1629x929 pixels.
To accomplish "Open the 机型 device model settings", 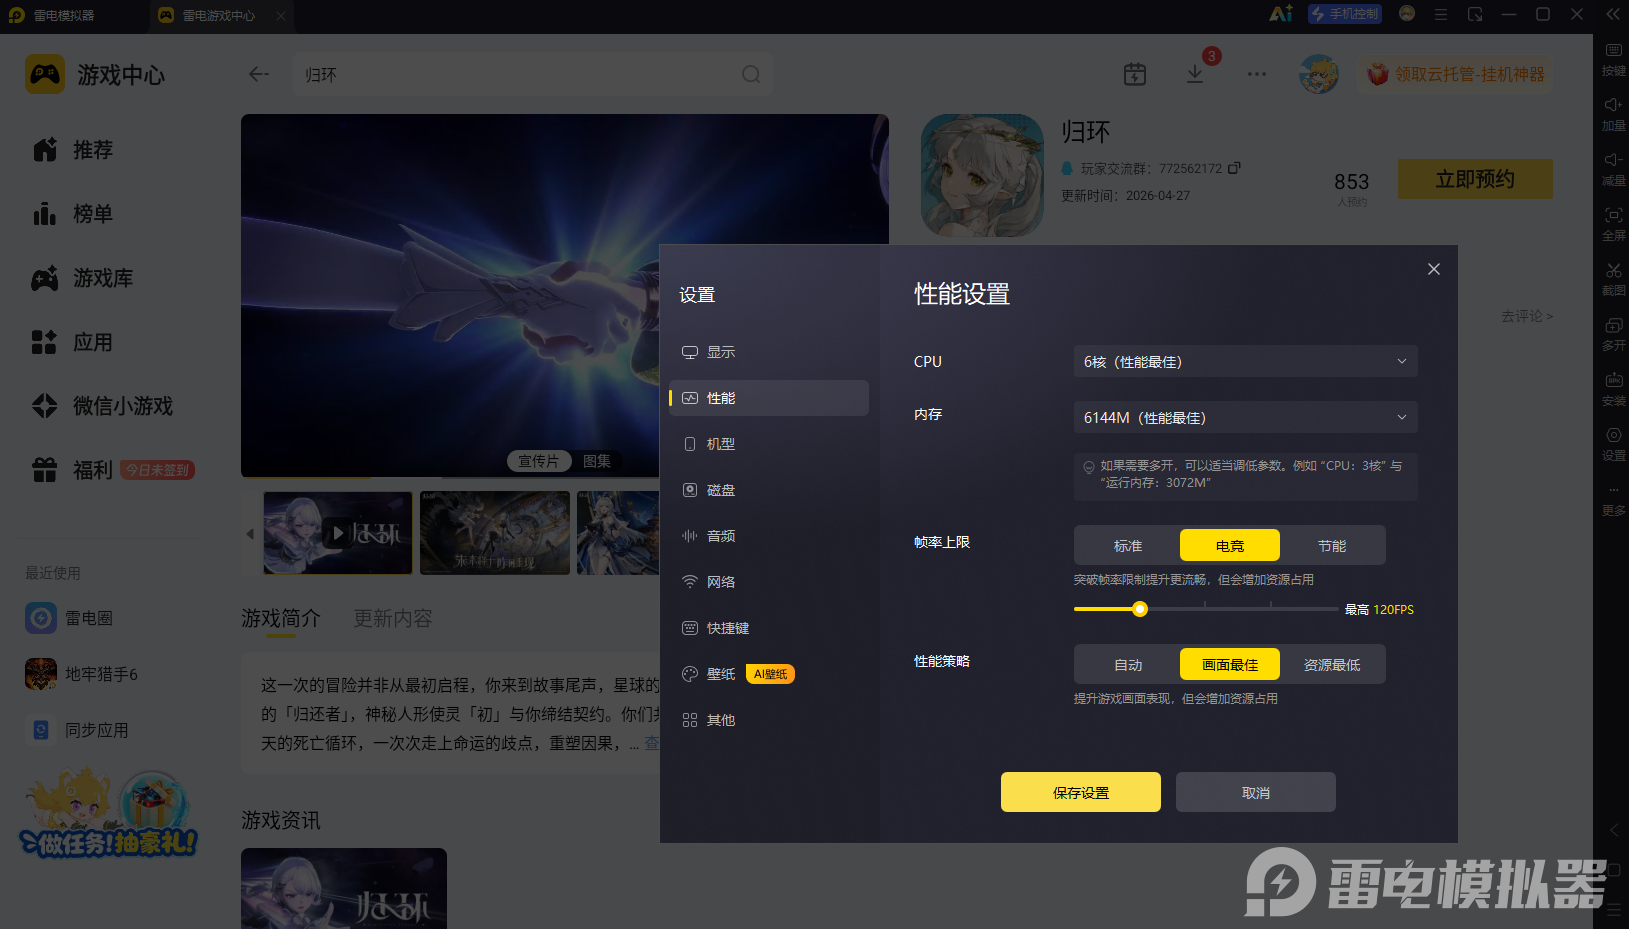I will click(x=768, y=444).
